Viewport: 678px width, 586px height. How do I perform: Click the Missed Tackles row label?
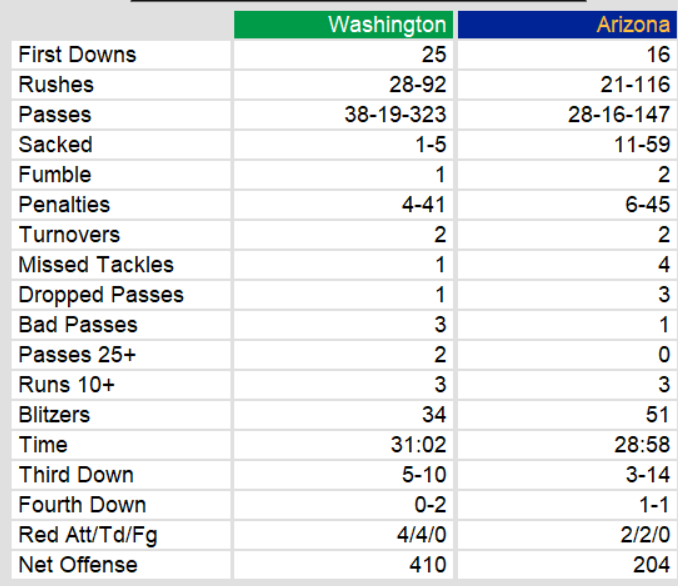click(96, 265)
